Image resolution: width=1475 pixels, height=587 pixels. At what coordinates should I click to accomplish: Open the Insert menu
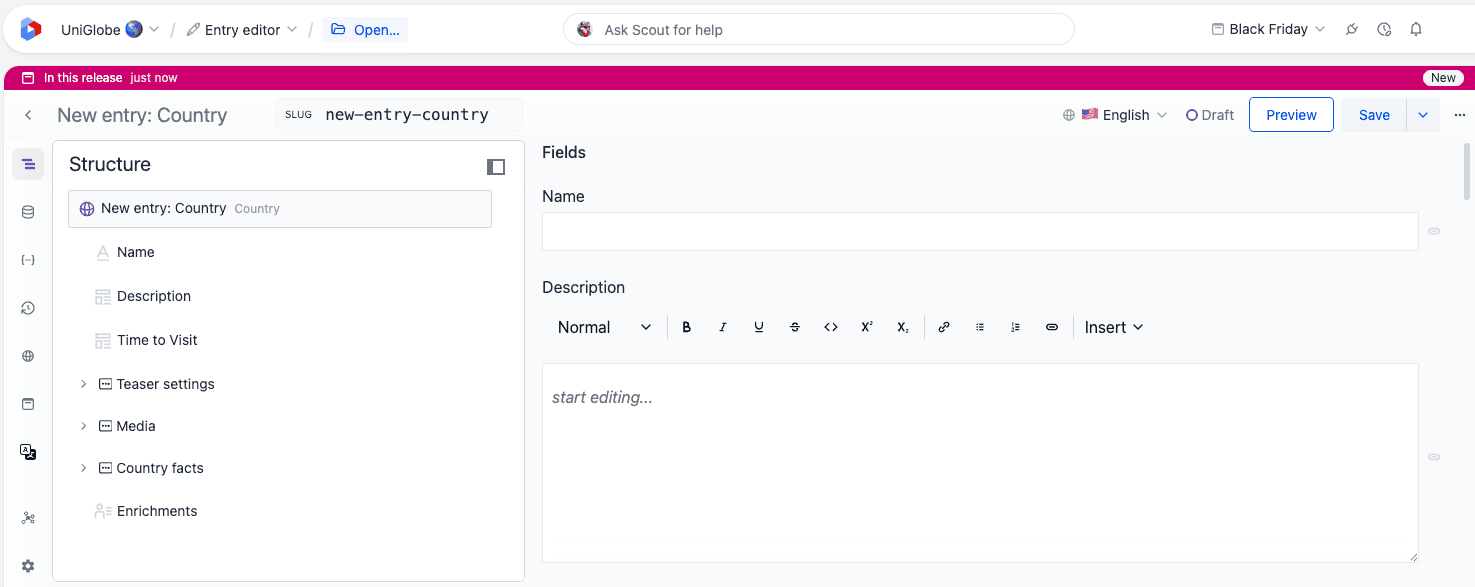pos(1114,327)
